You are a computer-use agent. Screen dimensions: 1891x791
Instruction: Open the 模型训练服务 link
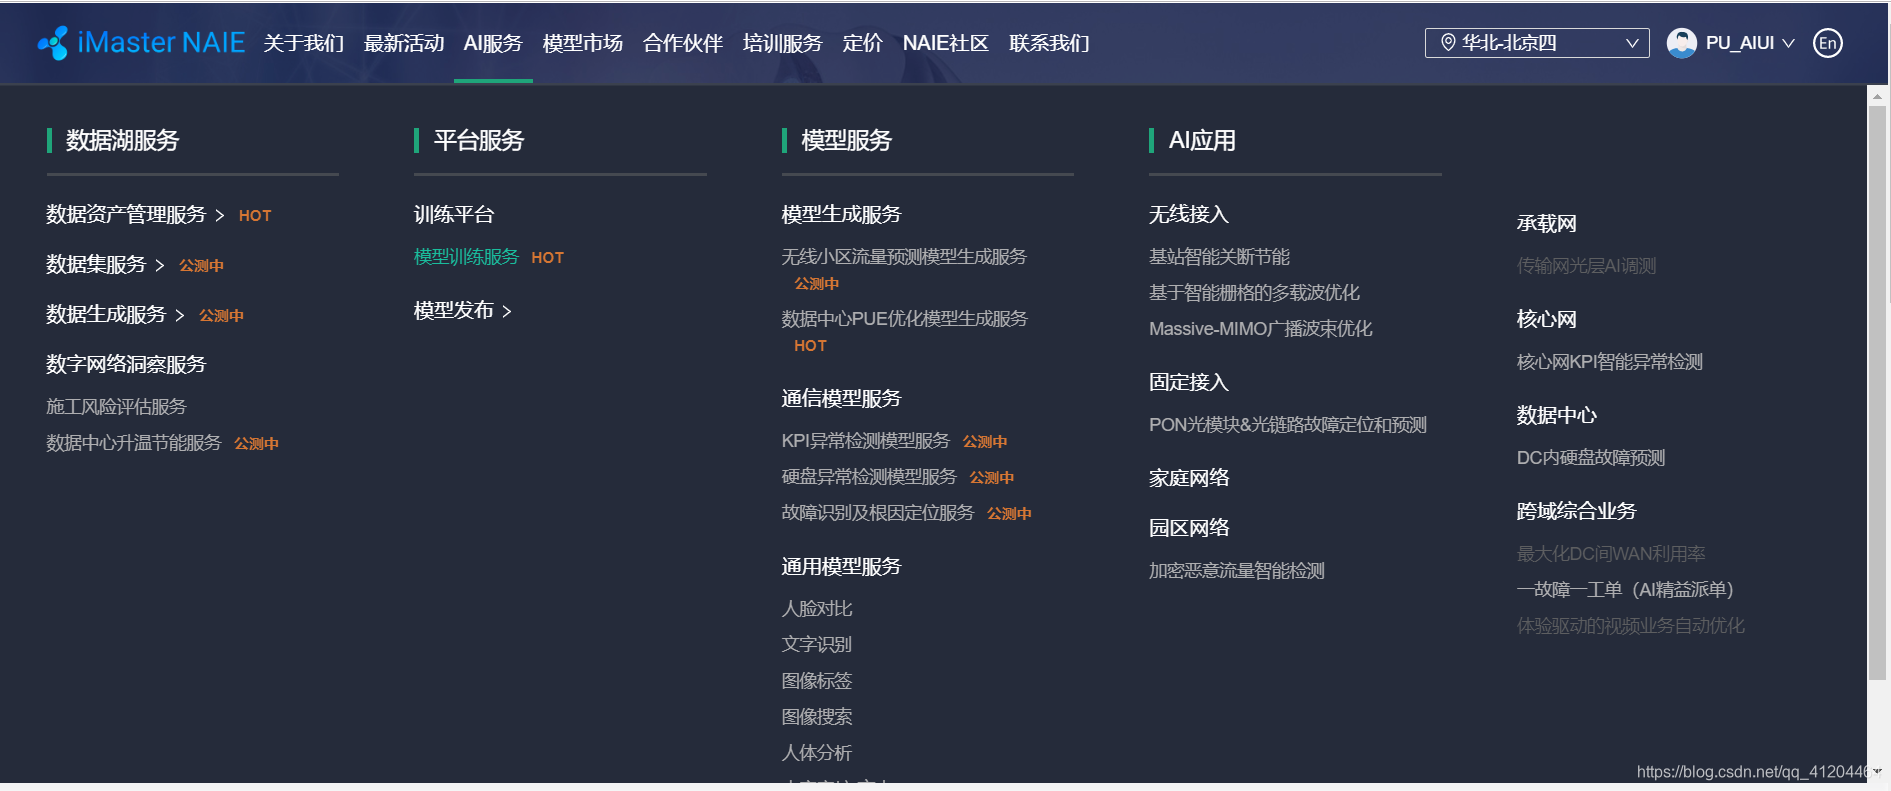pos(466,257)
